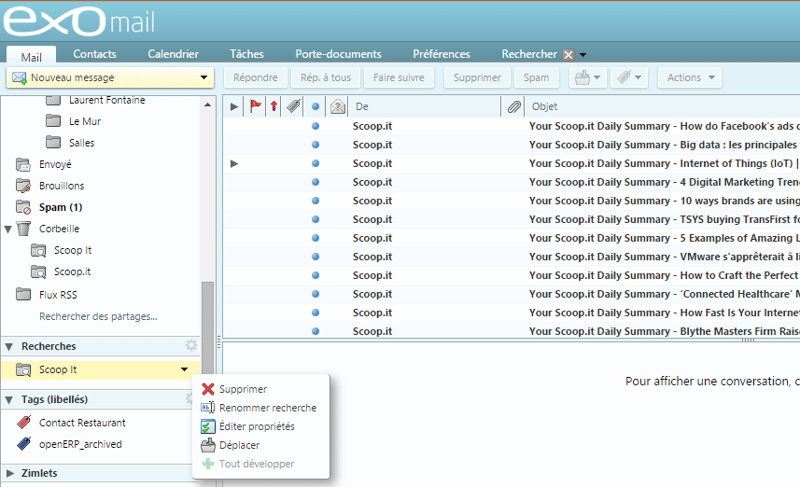800x487 pixels.
Task: Click the folder pane scroll up arrow
Action: (207, 105)
